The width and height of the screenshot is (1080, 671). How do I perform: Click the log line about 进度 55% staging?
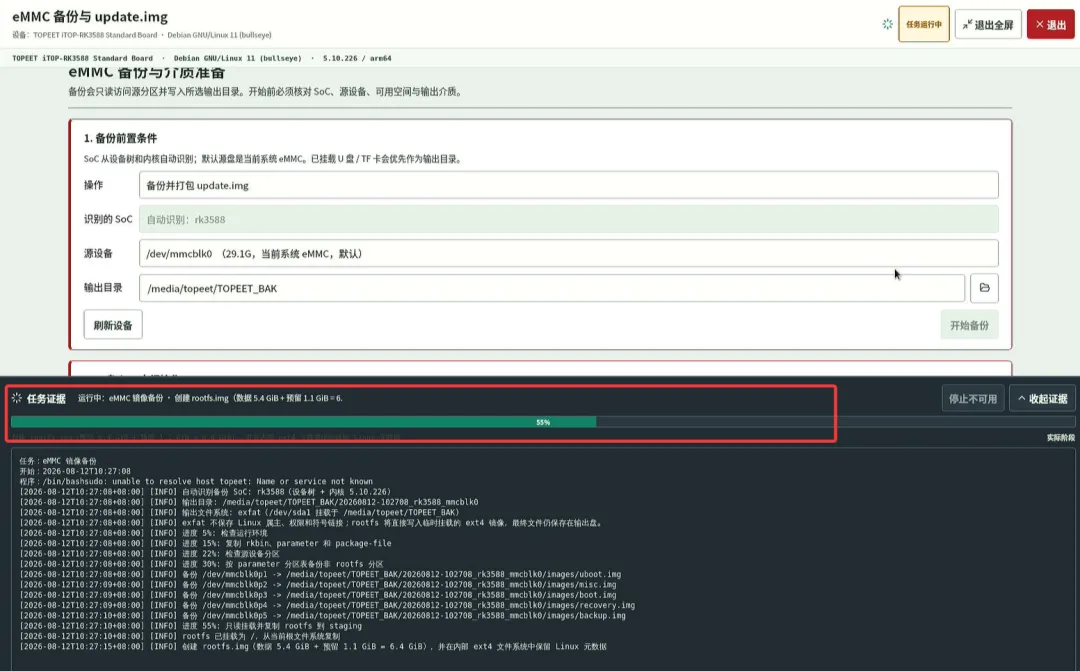click(190, 626)
